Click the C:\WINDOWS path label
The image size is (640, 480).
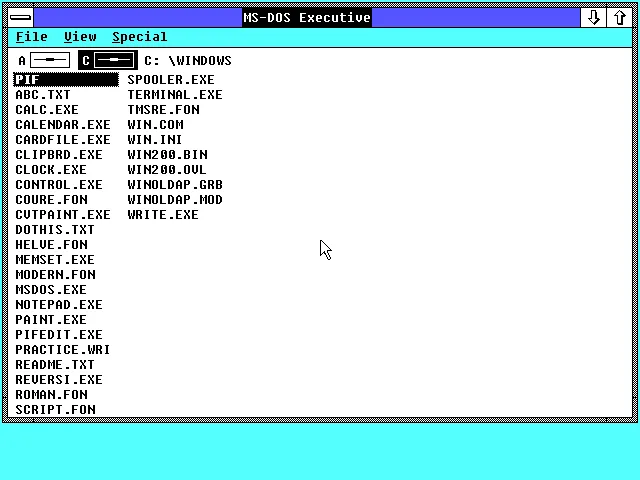click(188, 61)
